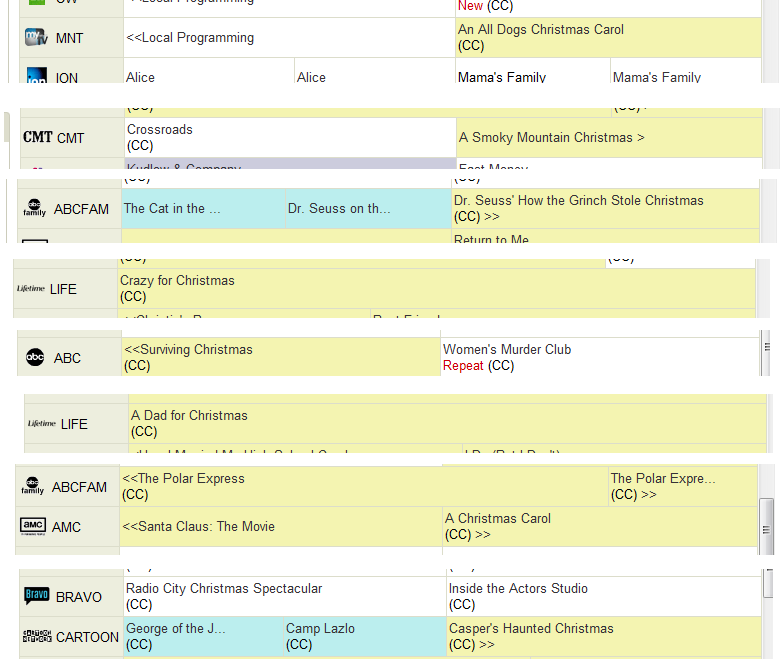Open MNT Local Programming listing
This screenshot has width=783, height=666.
pos(289,37)
